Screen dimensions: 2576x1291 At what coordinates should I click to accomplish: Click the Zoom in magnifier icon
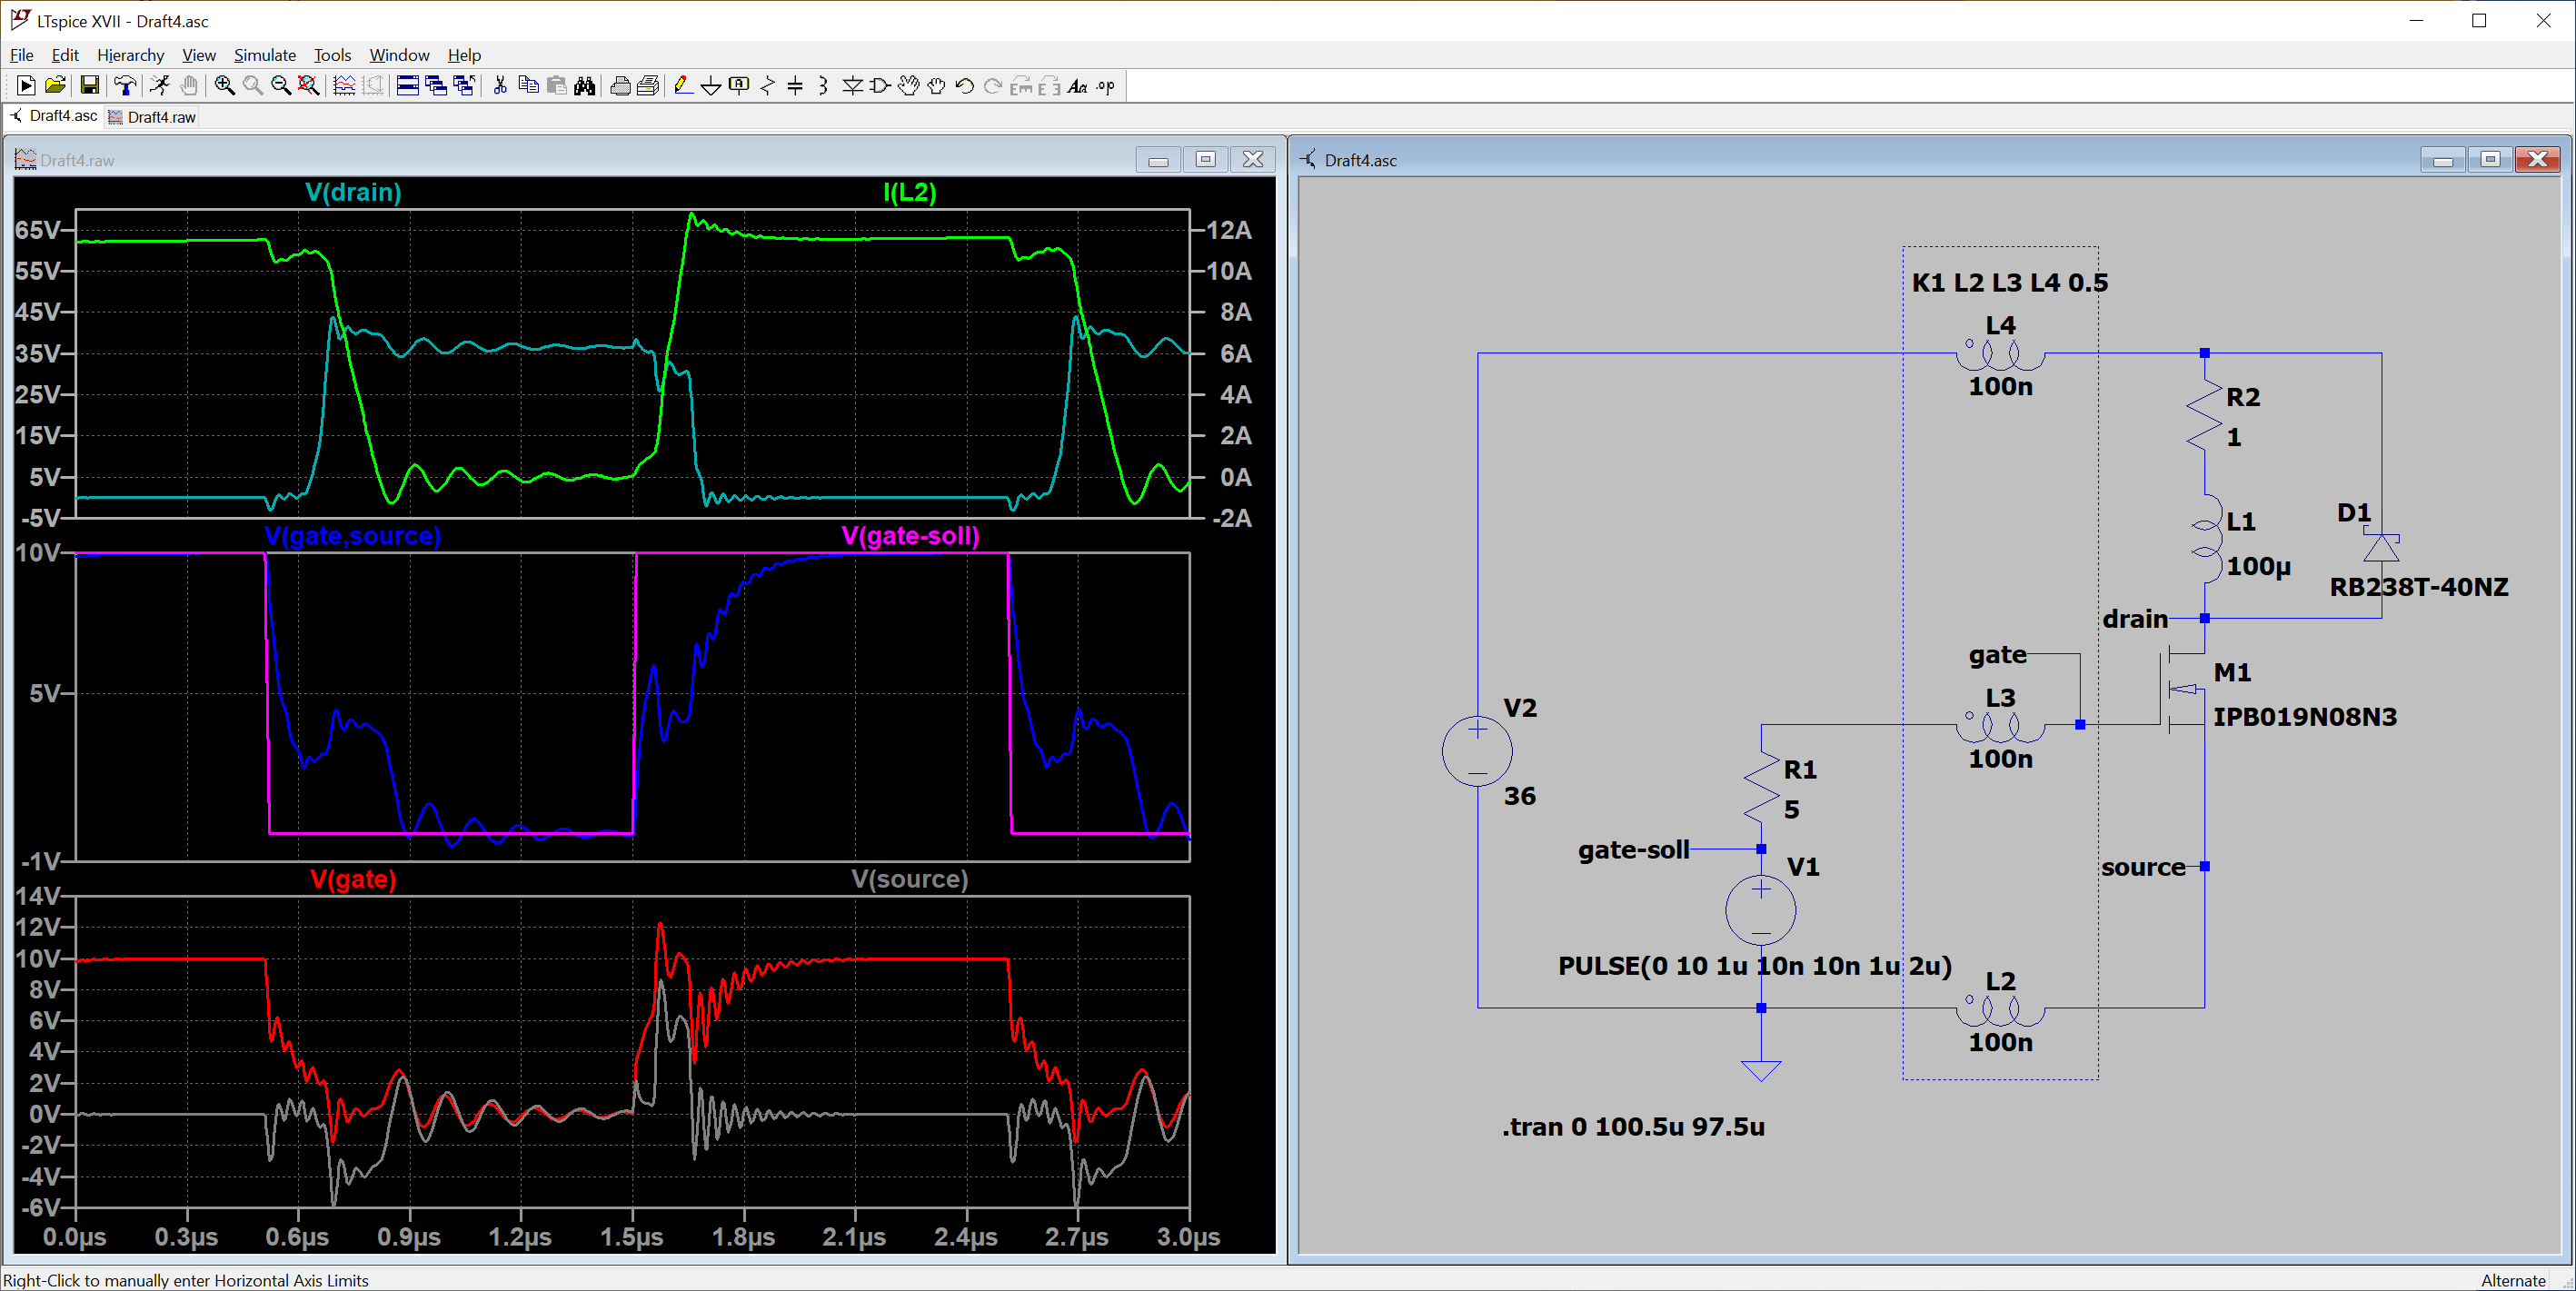click(224, 86)
